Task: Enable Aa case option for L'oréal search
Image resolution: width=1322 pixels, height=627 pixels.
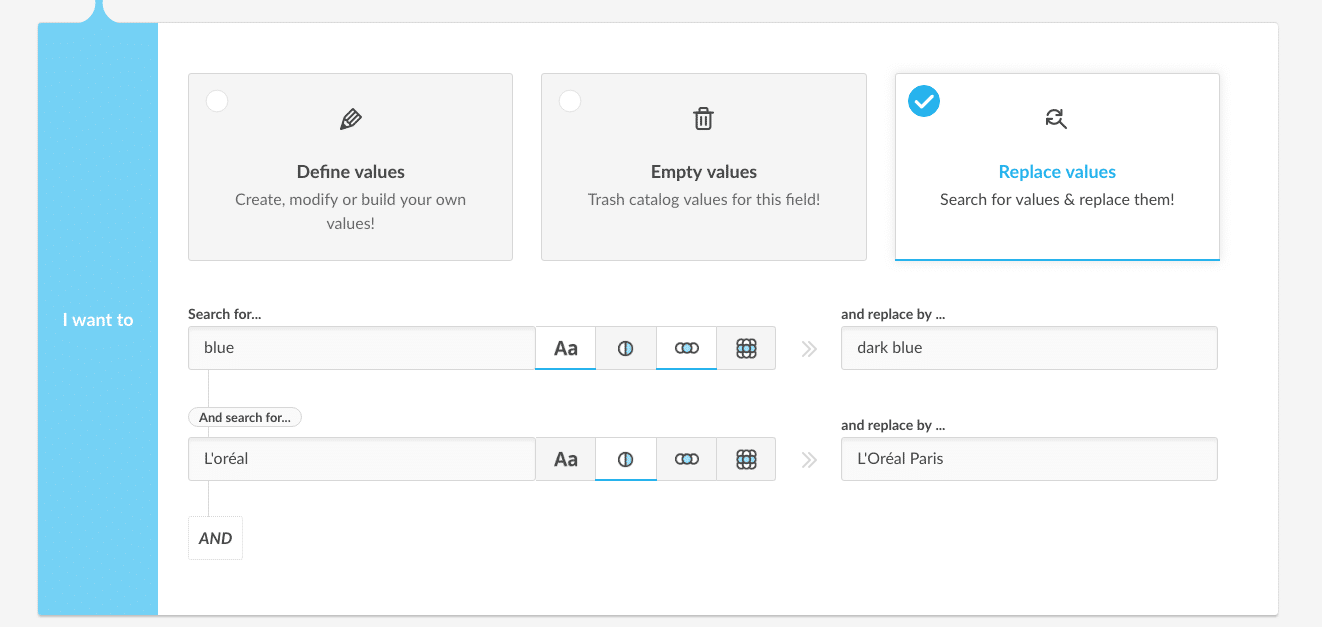Action: (566, 459)
